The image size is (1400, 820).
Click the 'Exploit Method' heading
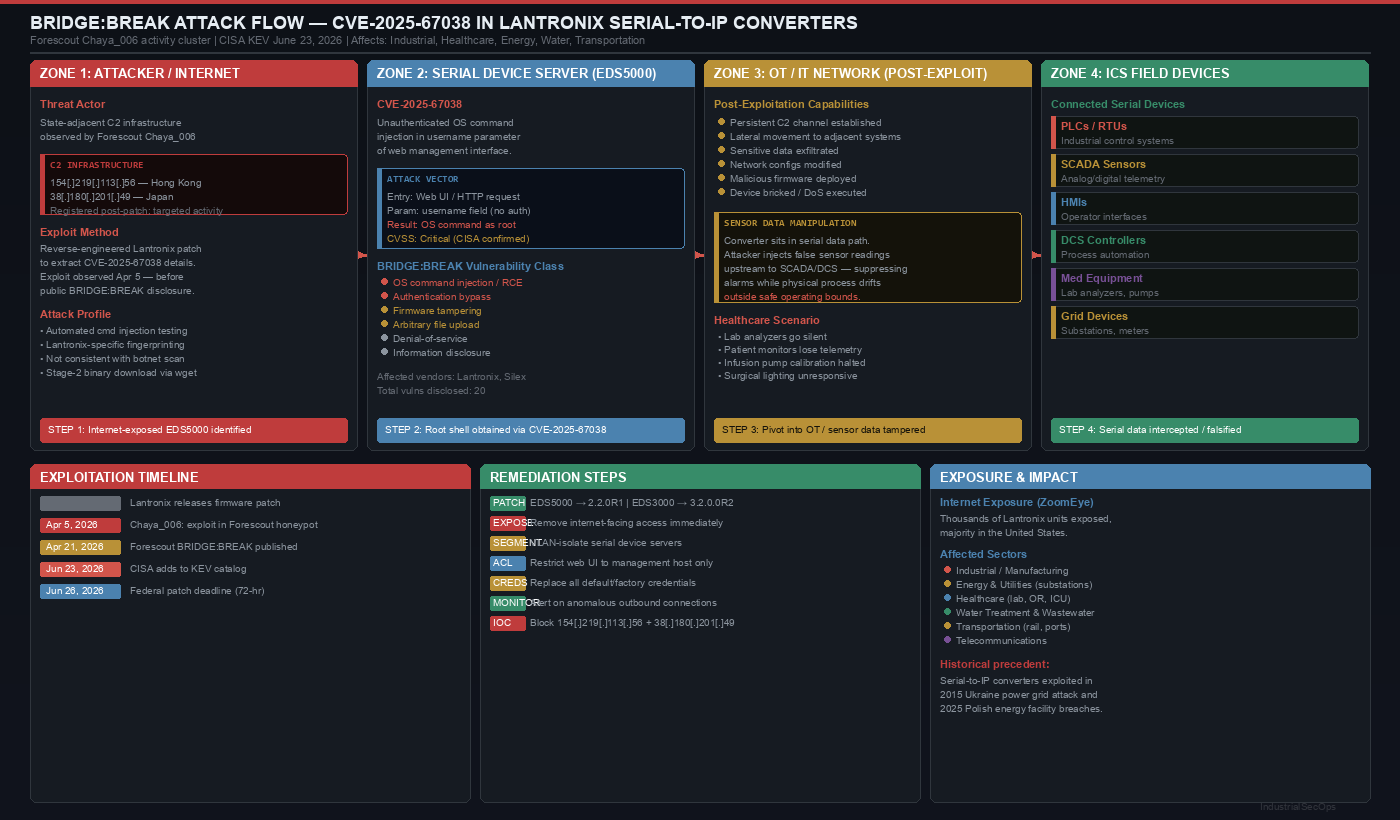(x=79, y=232)
